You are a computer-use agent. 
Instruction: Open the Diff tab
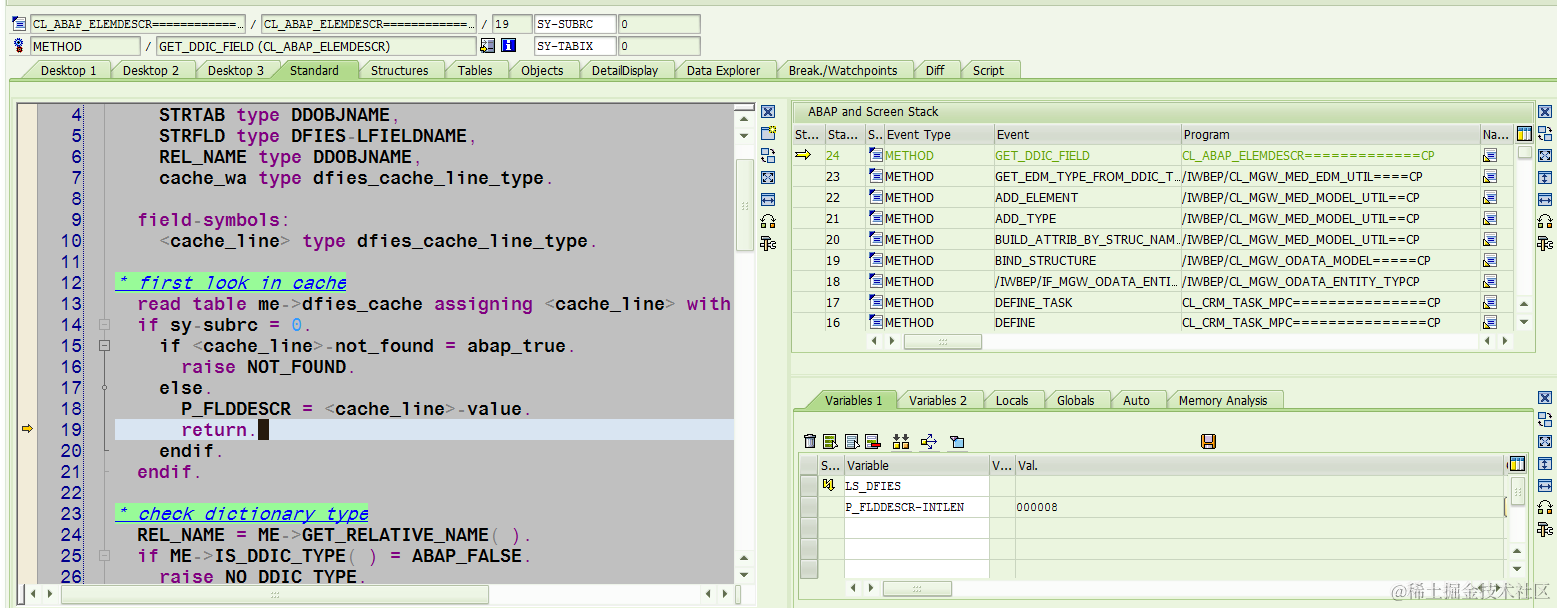[935, 70]
